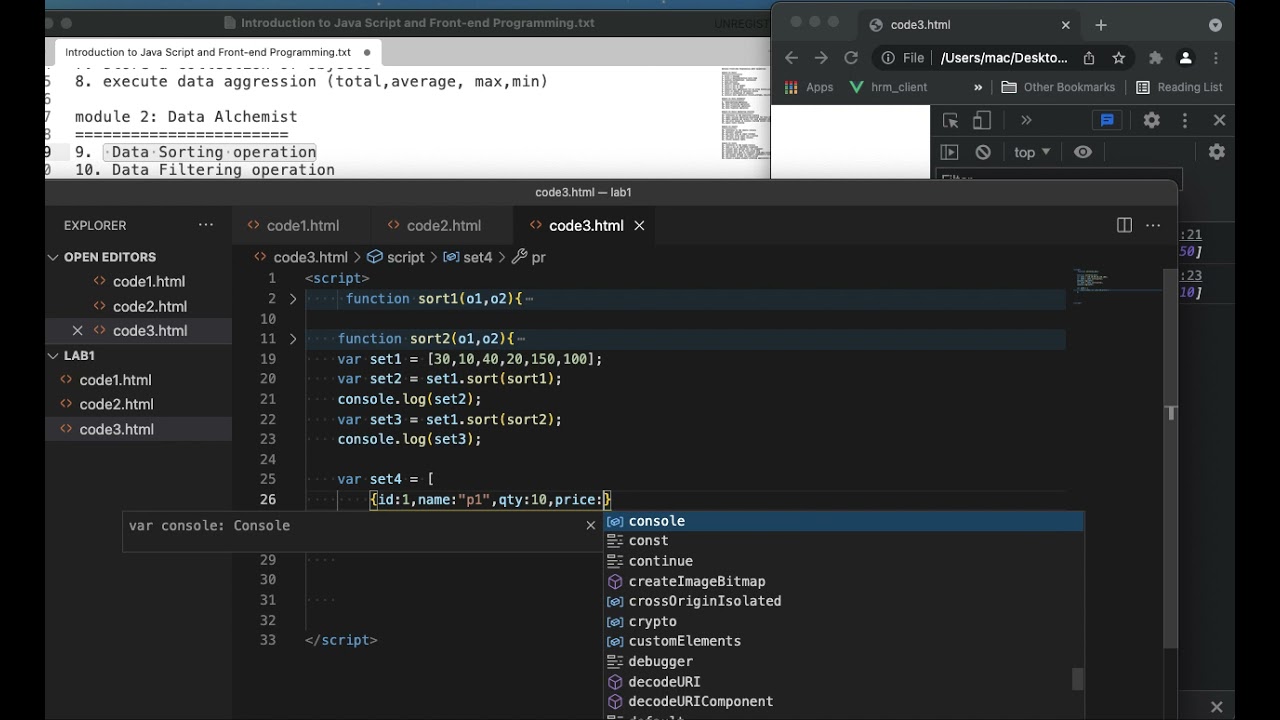Choose continue autocomplete suggestion
Screen dimensions: 1280x720
point(844,561)
